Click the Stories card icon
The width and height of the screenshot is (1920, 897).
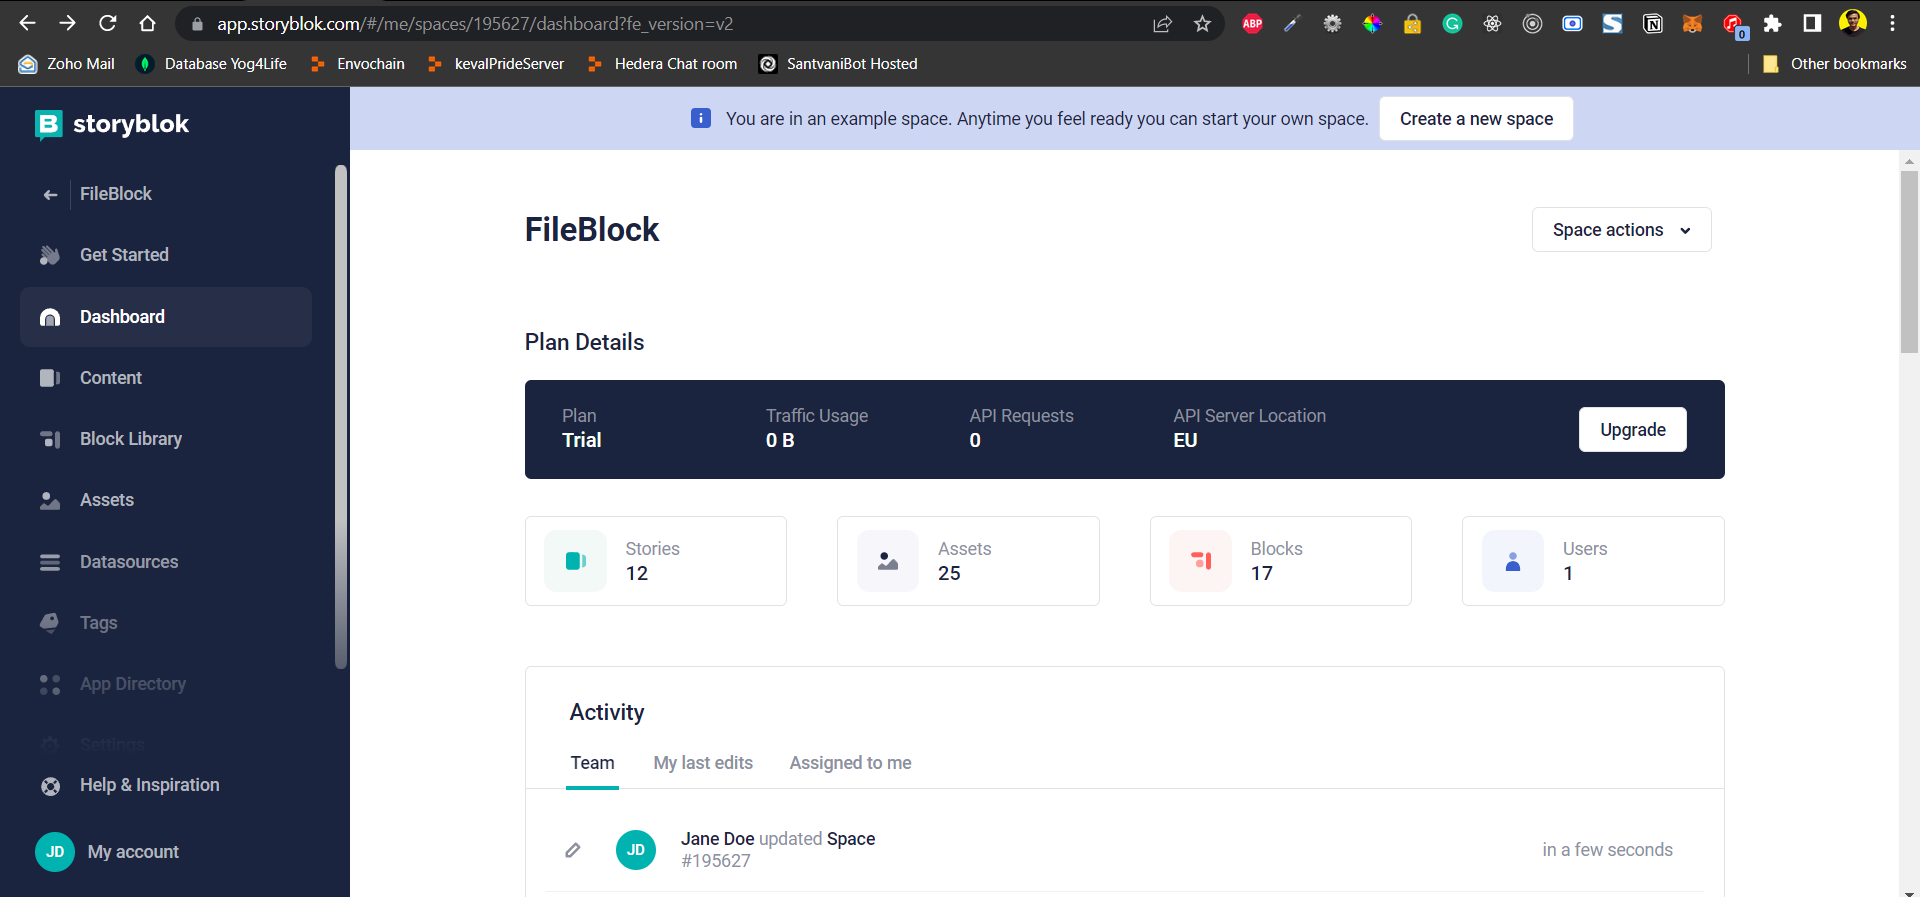[576, 561]
